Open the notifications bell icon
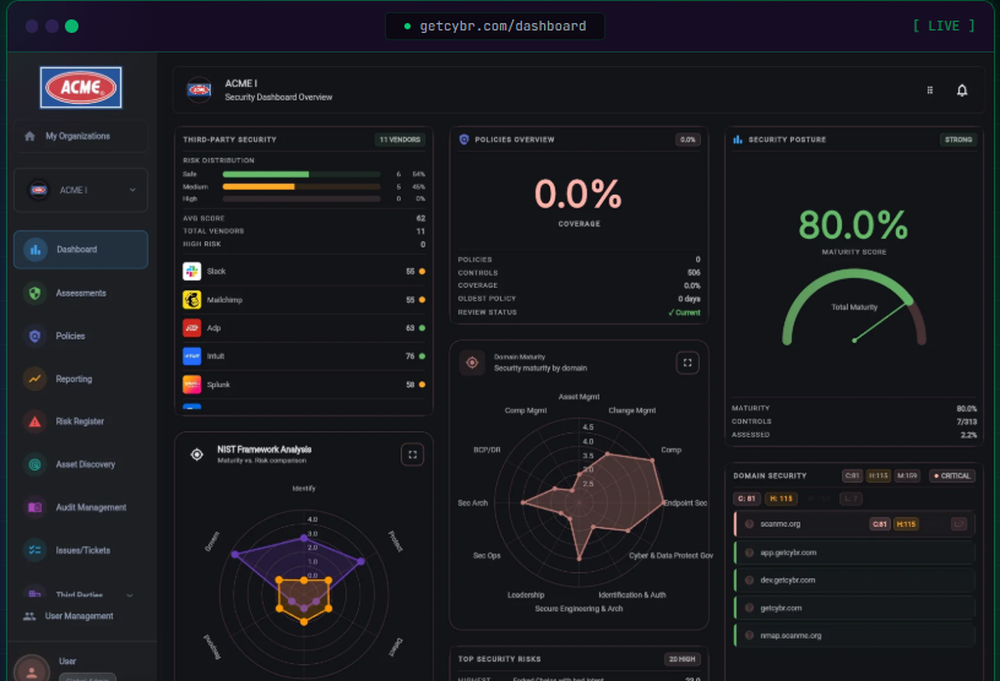This screenshot has width=1000, height=681. [962, 91]
